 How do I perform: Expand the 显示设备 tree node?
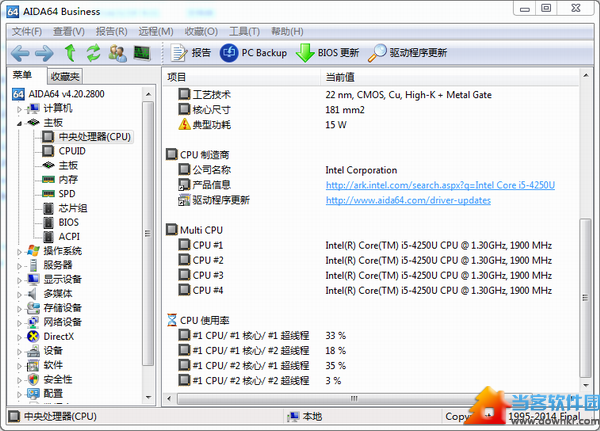click(x=19, y=280)
